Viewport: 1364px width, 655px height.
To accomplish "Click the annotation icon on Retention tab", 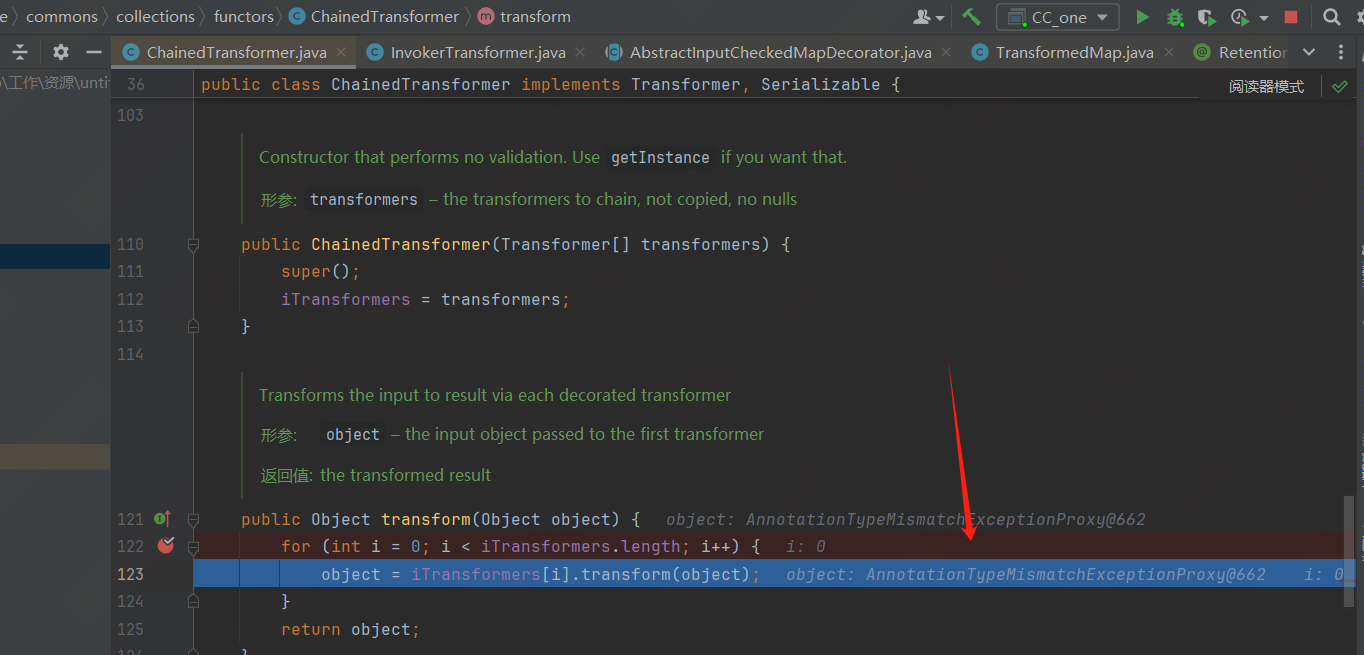I will point(1202,52).
